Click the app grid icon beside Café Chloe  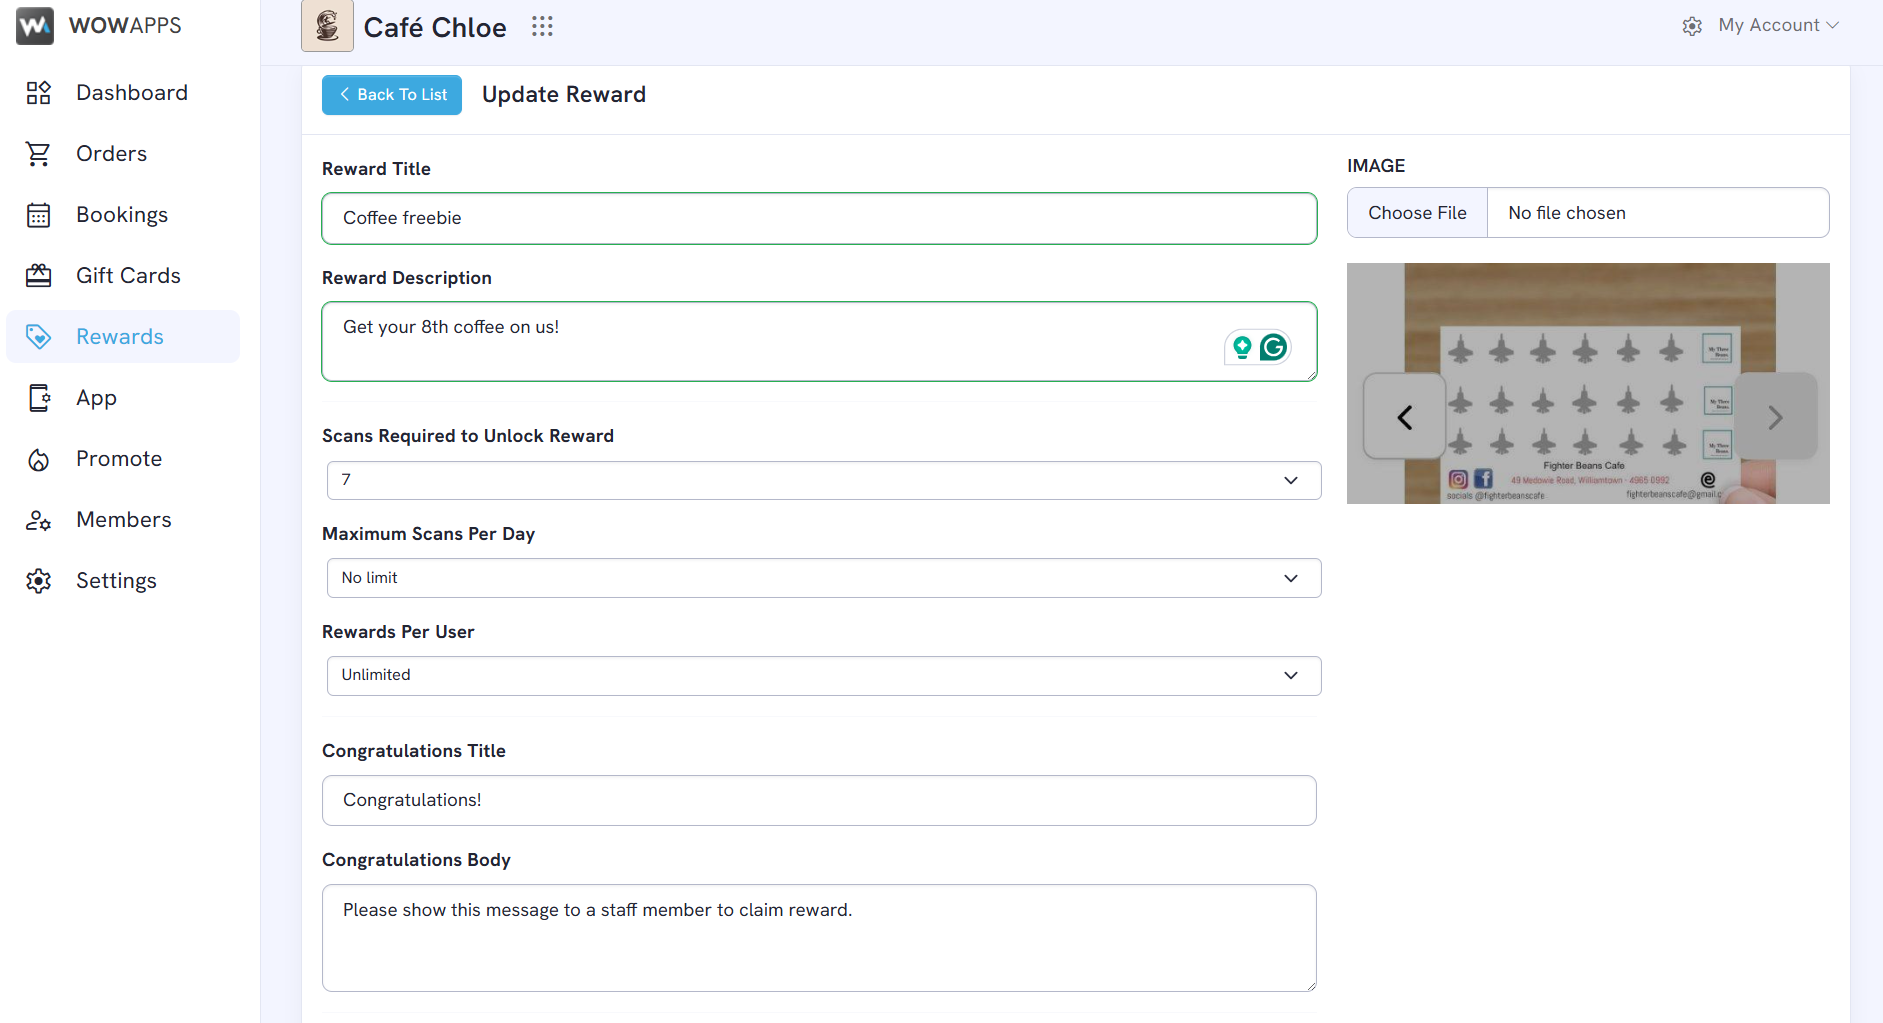(542, 26)
